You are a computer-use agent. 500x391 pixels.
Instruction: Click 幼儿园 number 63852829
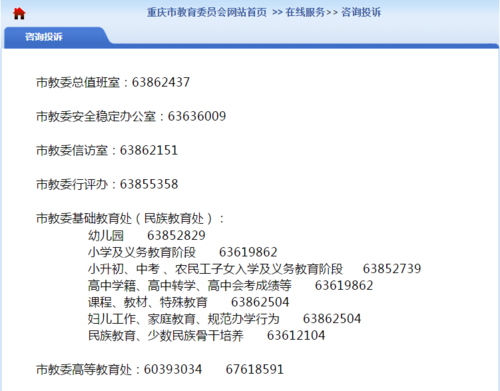176,236
